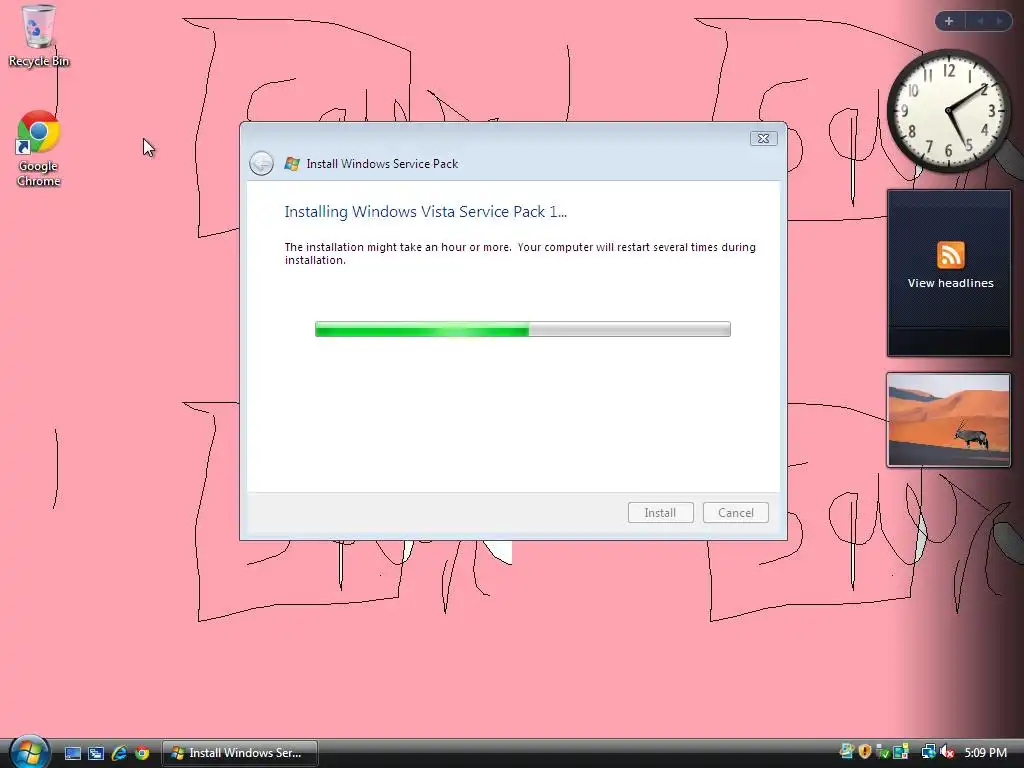The height and width of the screenshot is (768, 1024).
Task: Click the muted volume speaker tray icon
Action: tap(948, 752)
